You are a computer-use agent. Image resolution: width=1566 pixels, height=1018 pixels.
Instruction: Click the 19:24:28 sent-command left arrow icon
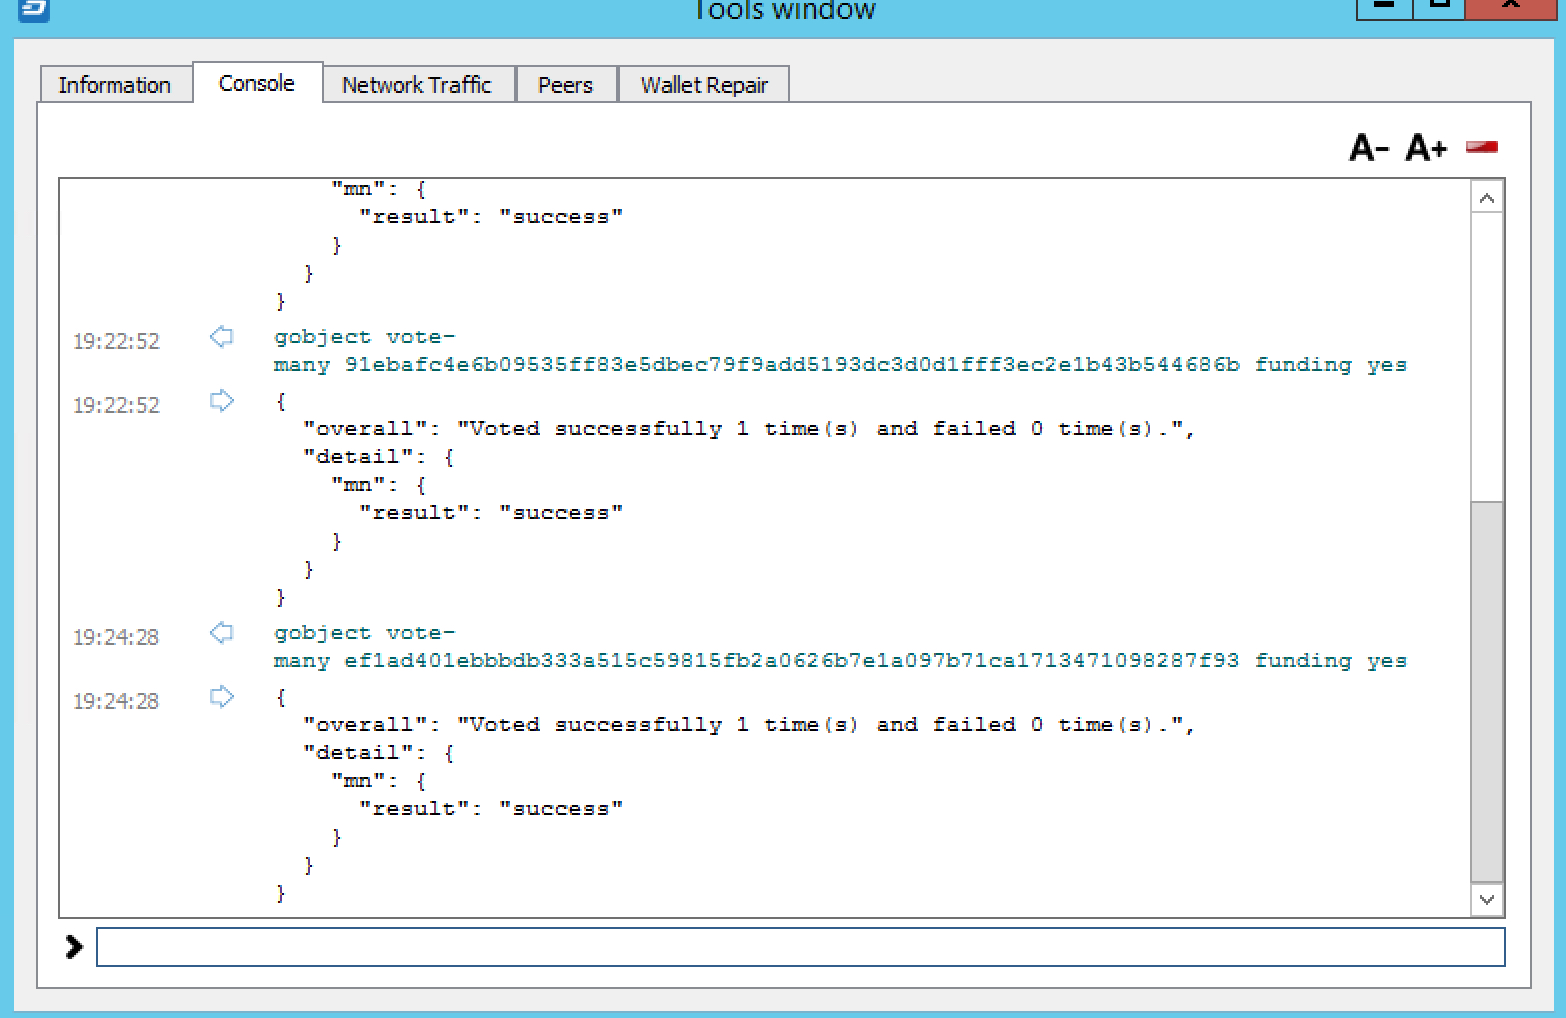pos(221,633)
